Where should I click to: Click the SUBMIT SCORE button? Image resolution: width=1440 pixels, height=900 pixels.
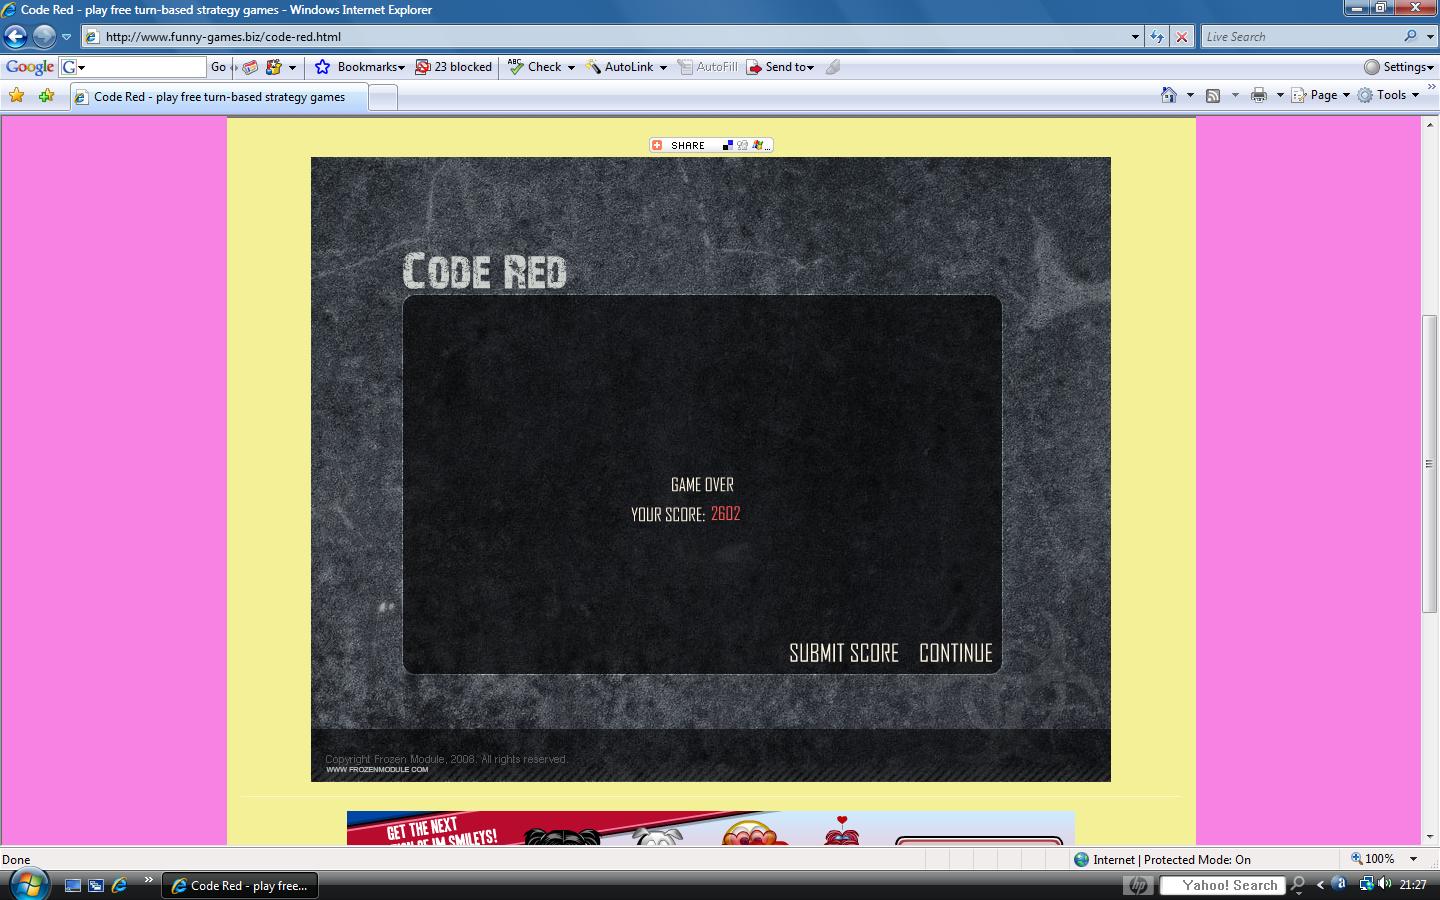click(843, 652)
